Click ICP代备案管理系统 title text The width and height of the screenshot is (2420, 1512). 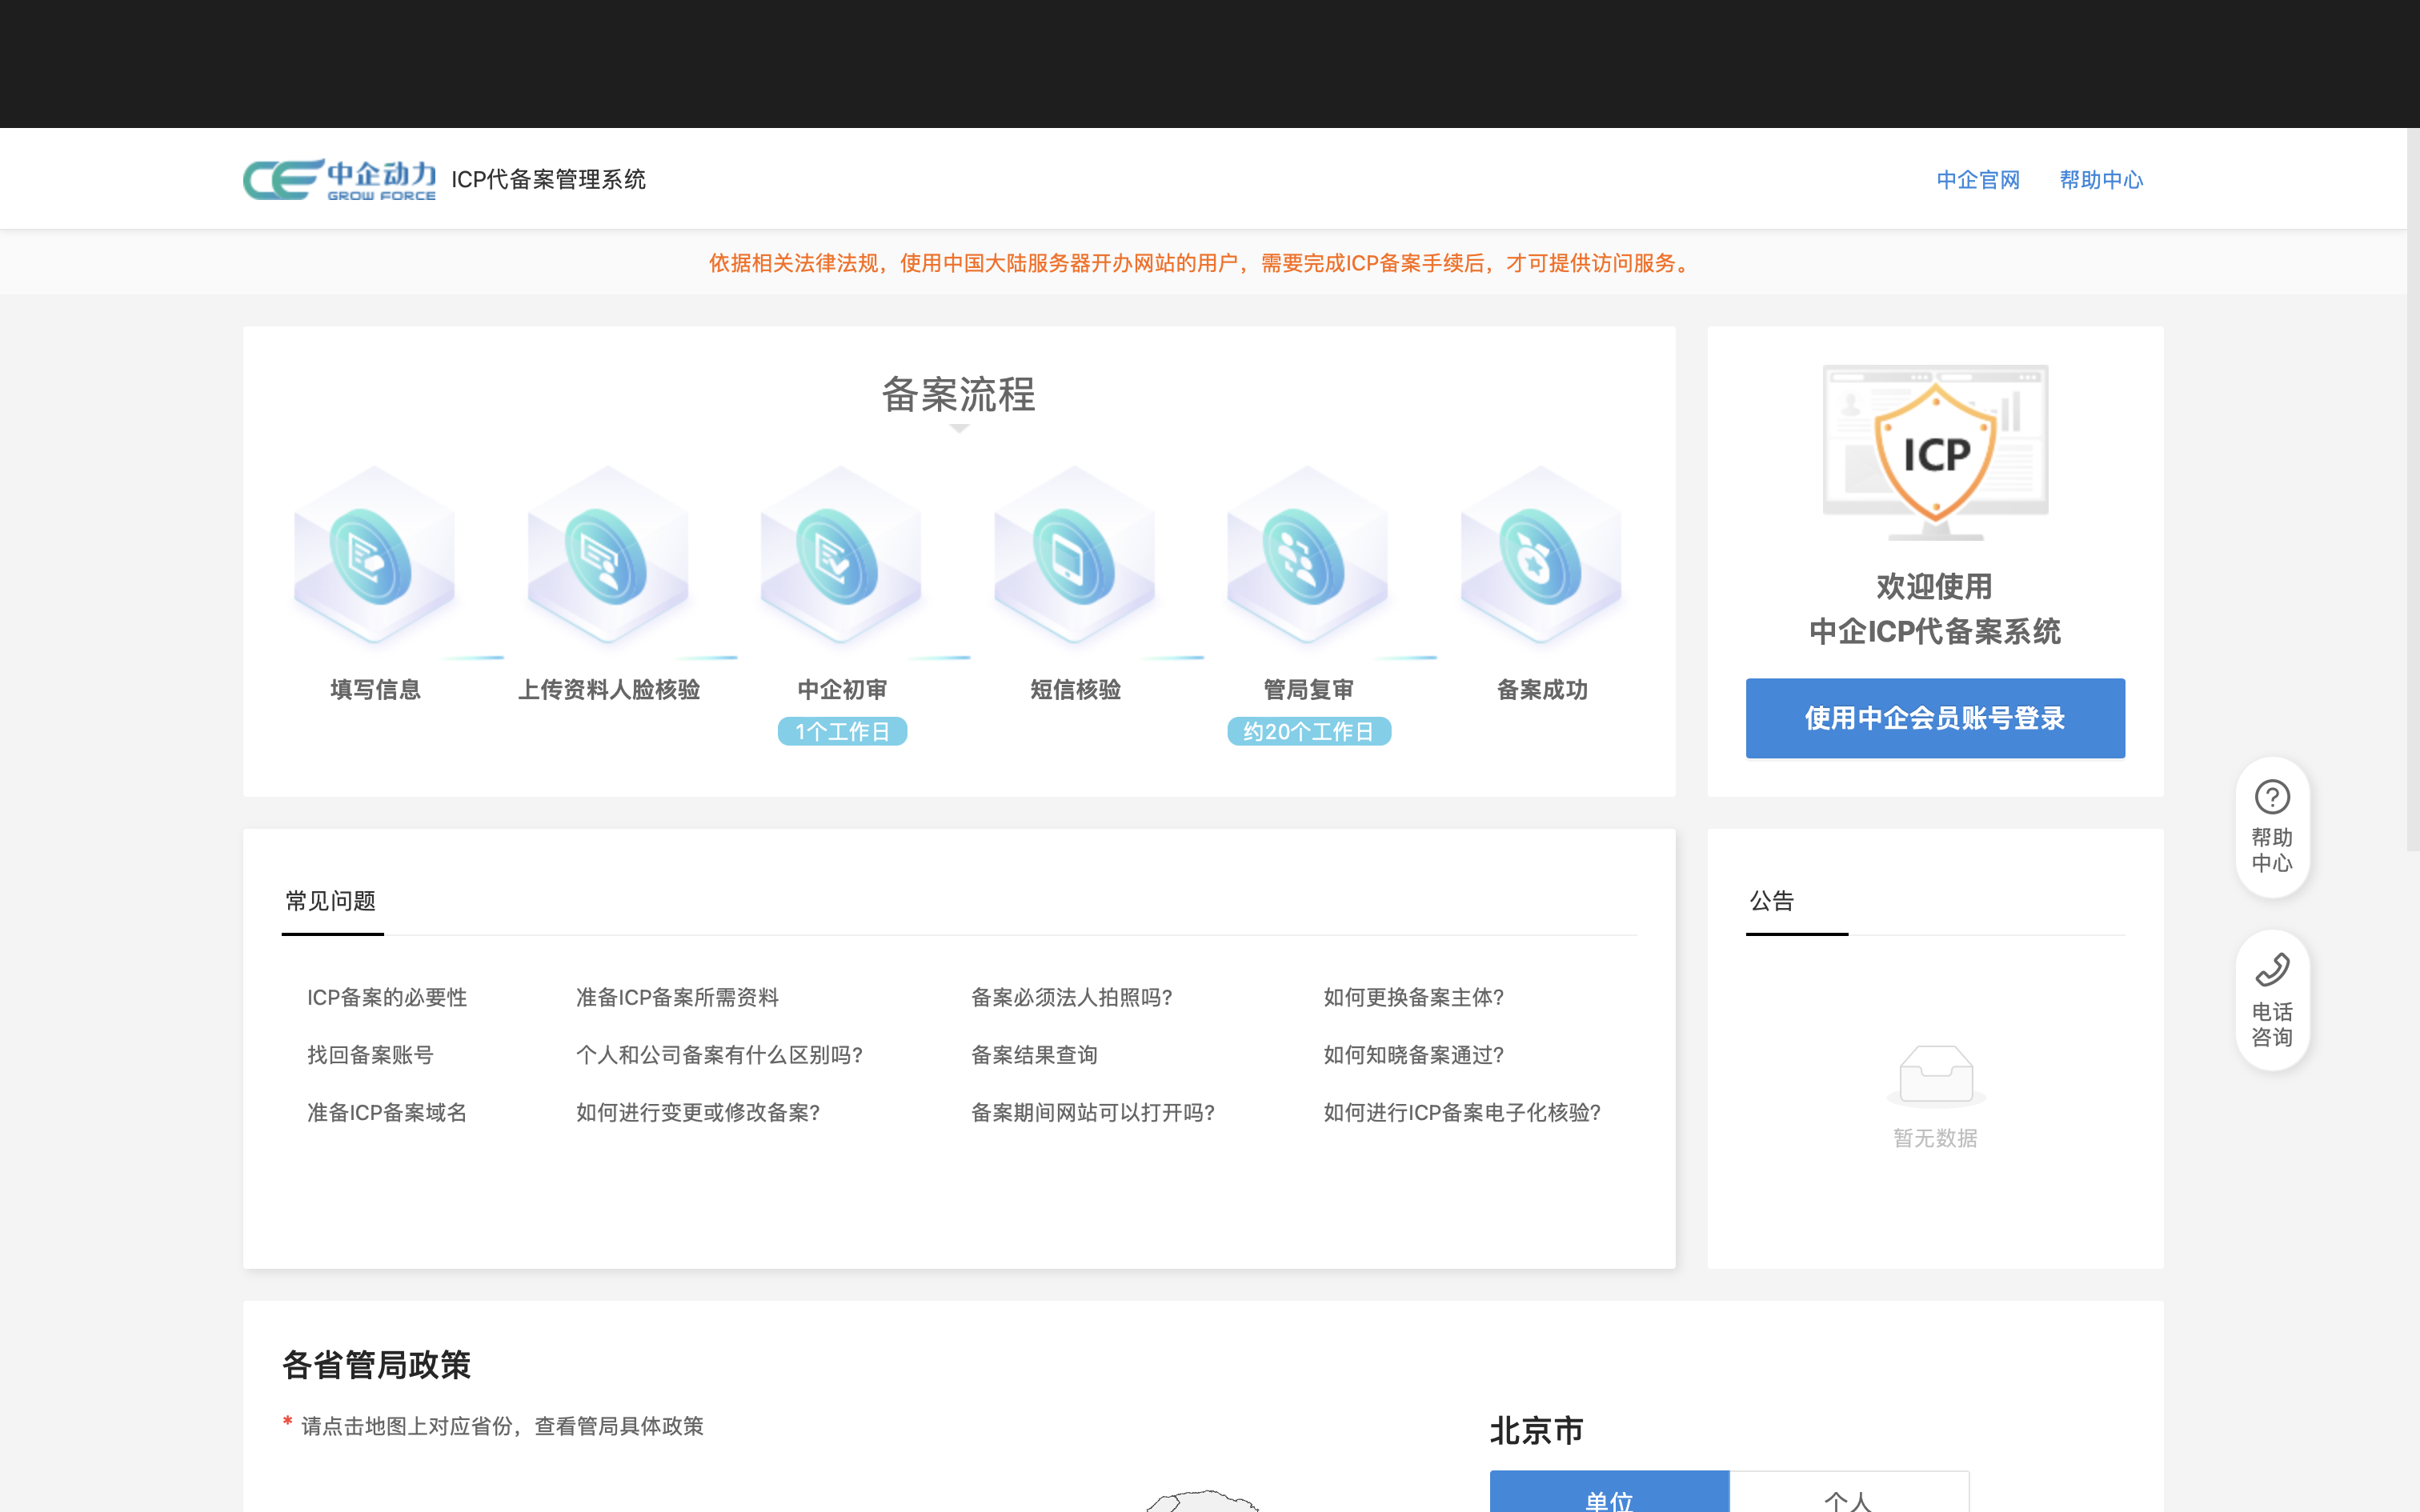click(548, 180)
